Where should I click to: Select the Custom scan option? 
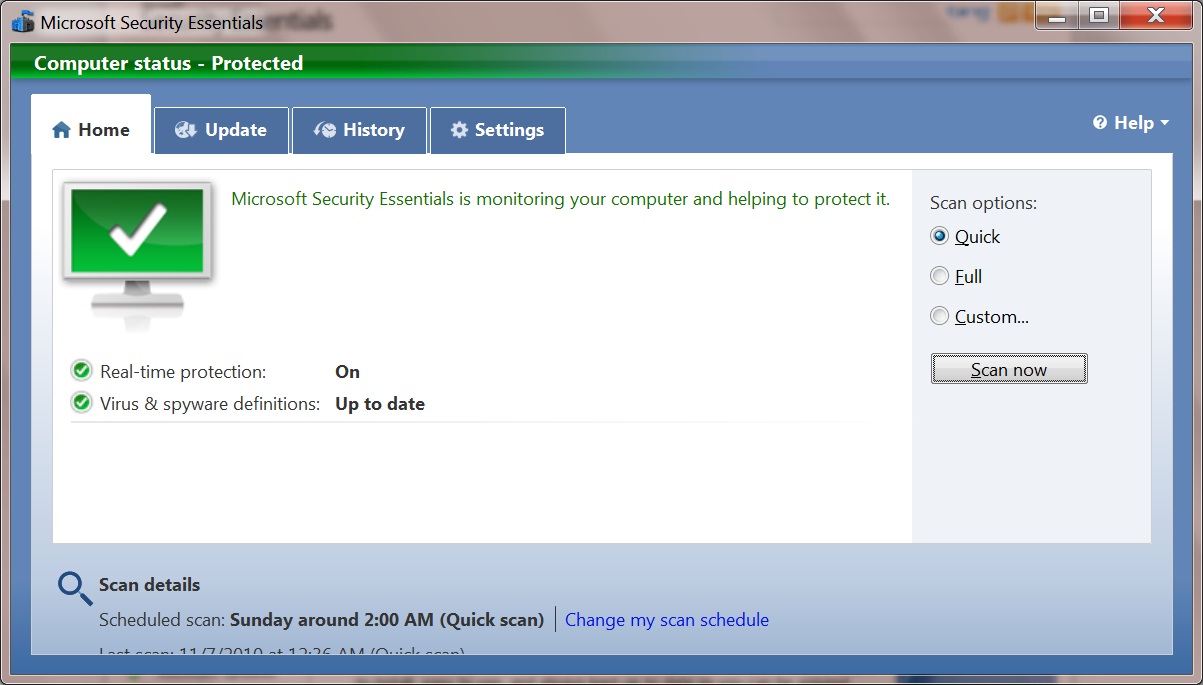(x=939, y=316)
